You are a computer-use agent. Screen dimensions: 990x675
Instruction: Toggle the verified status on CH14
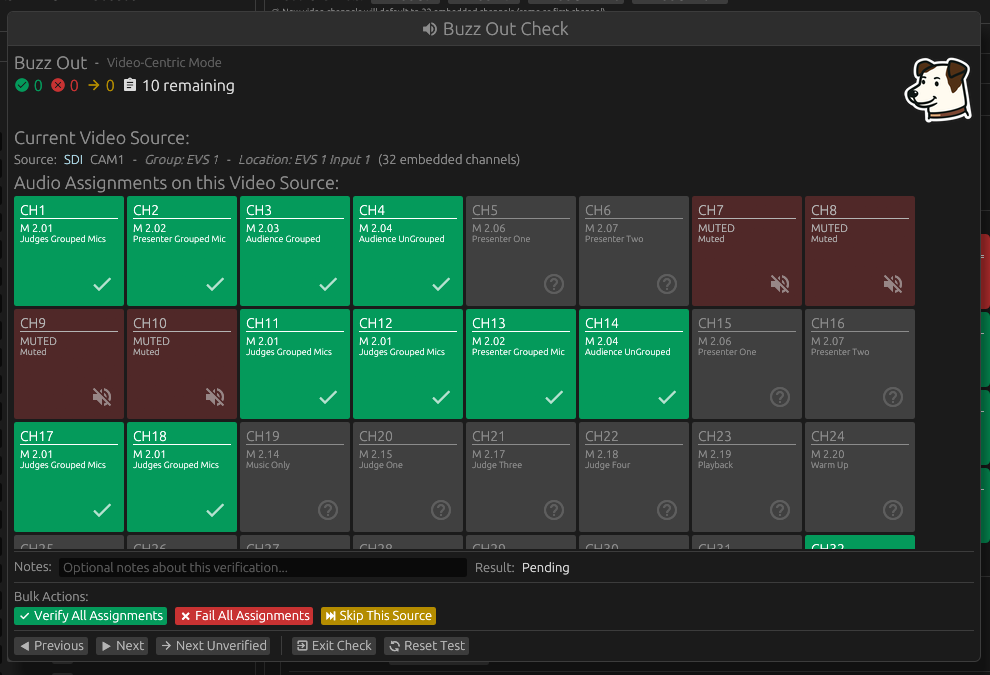[666, 397]
